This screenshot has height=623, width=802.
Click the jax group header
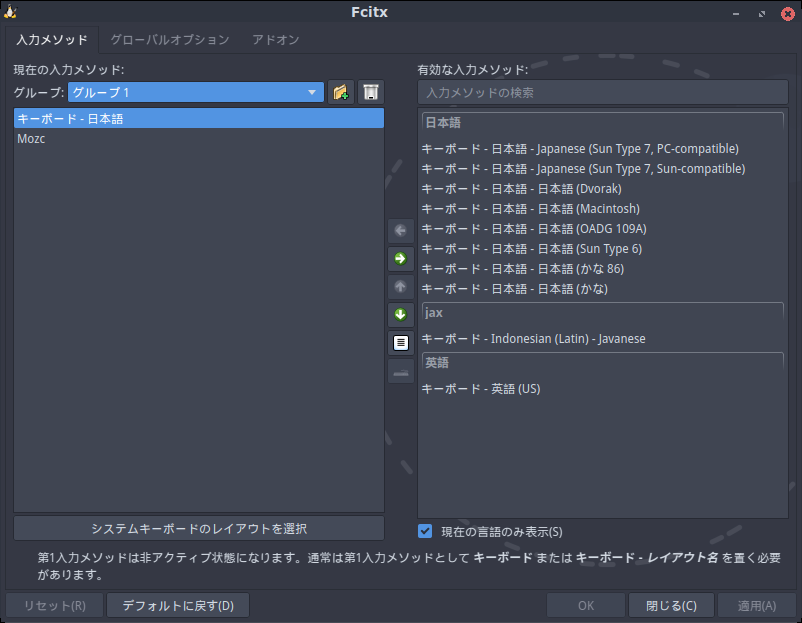pyautogui.click(x=603, y=313)
